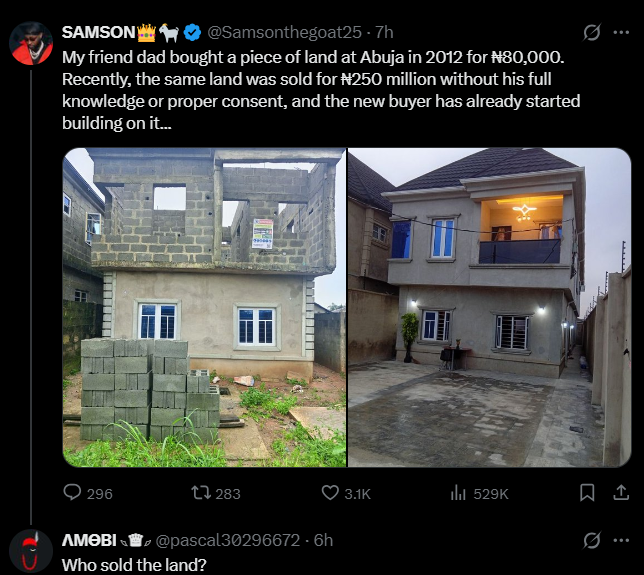Bookmark SAMSON's post
This screenshot has height=575, width=644.
coord(587,493)
